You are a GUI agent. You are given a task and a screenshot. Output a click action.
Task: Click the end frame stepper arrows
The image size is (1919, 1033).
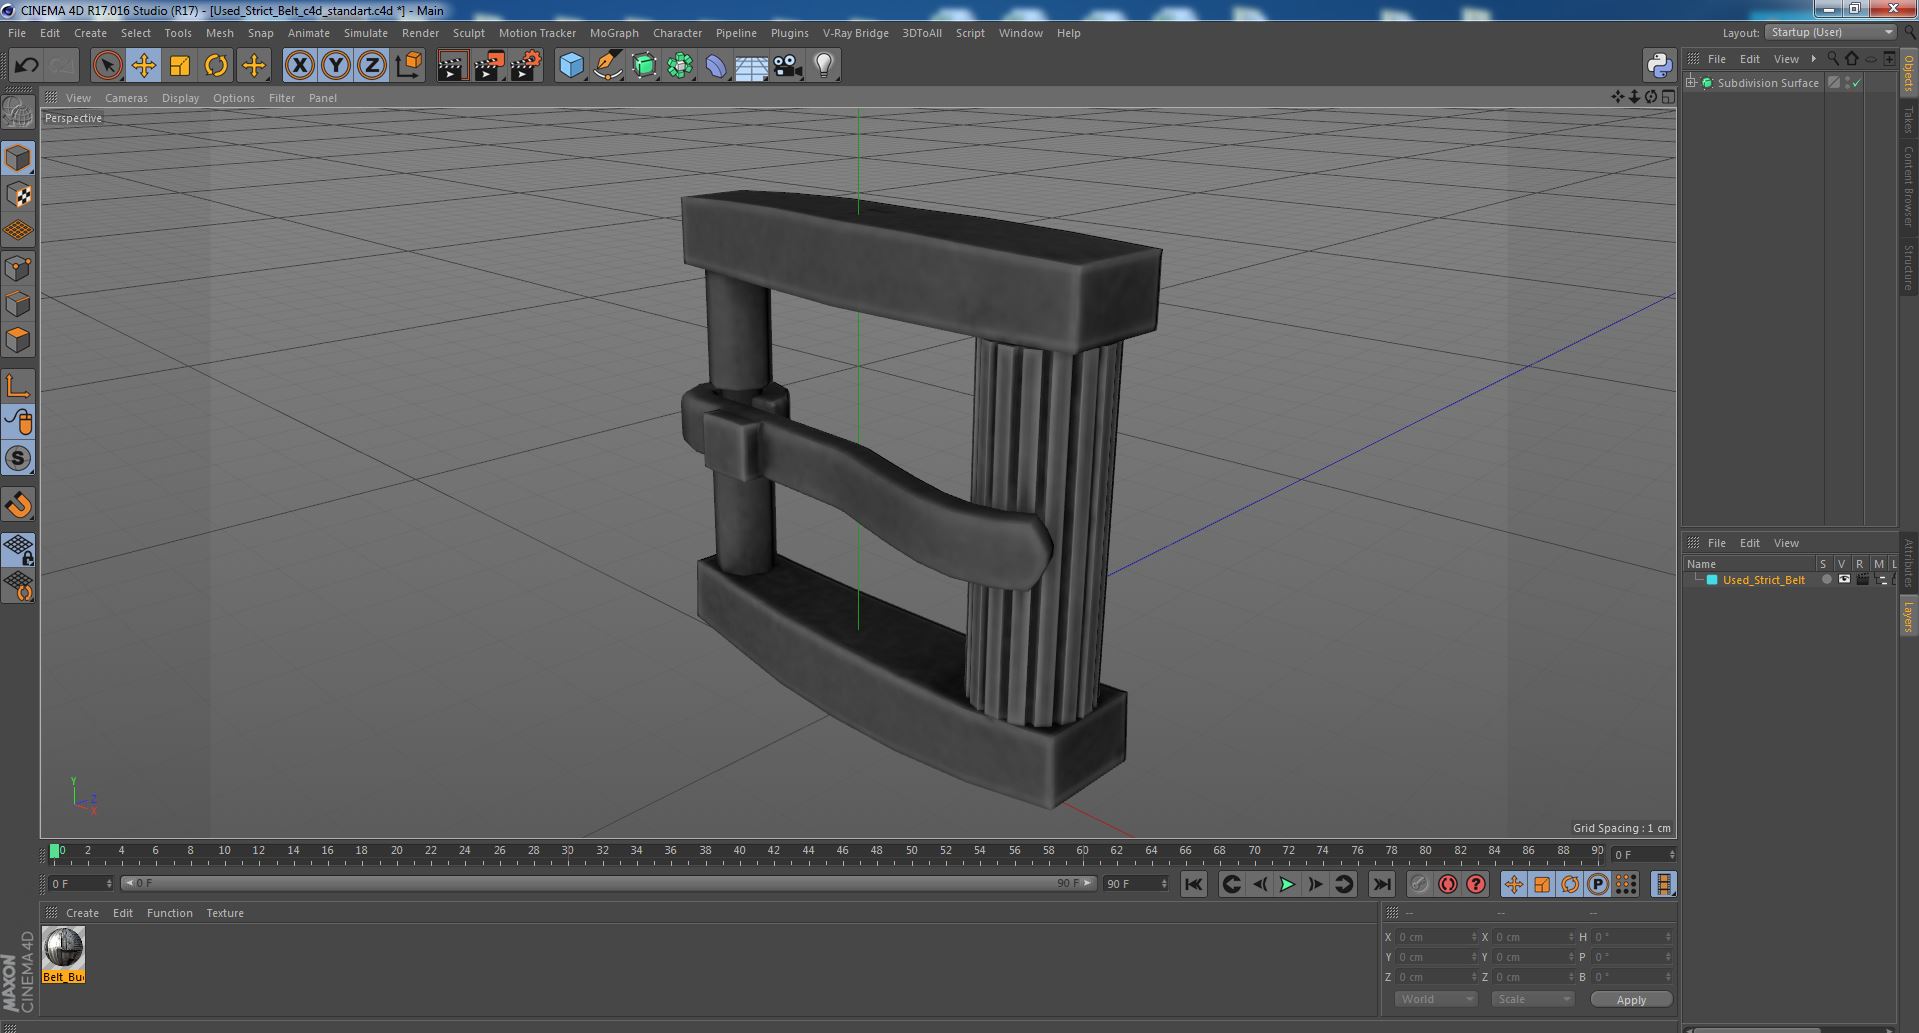[x=1164, y=884]
